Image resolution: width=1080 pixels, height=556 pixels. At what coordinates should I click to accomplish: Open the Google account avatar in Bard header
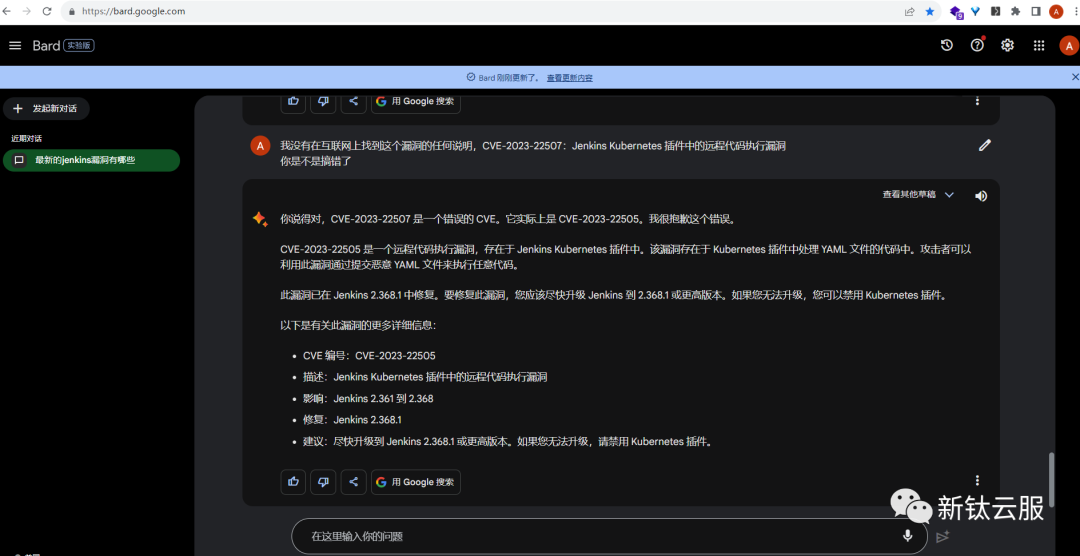(x=1068, y=46)
